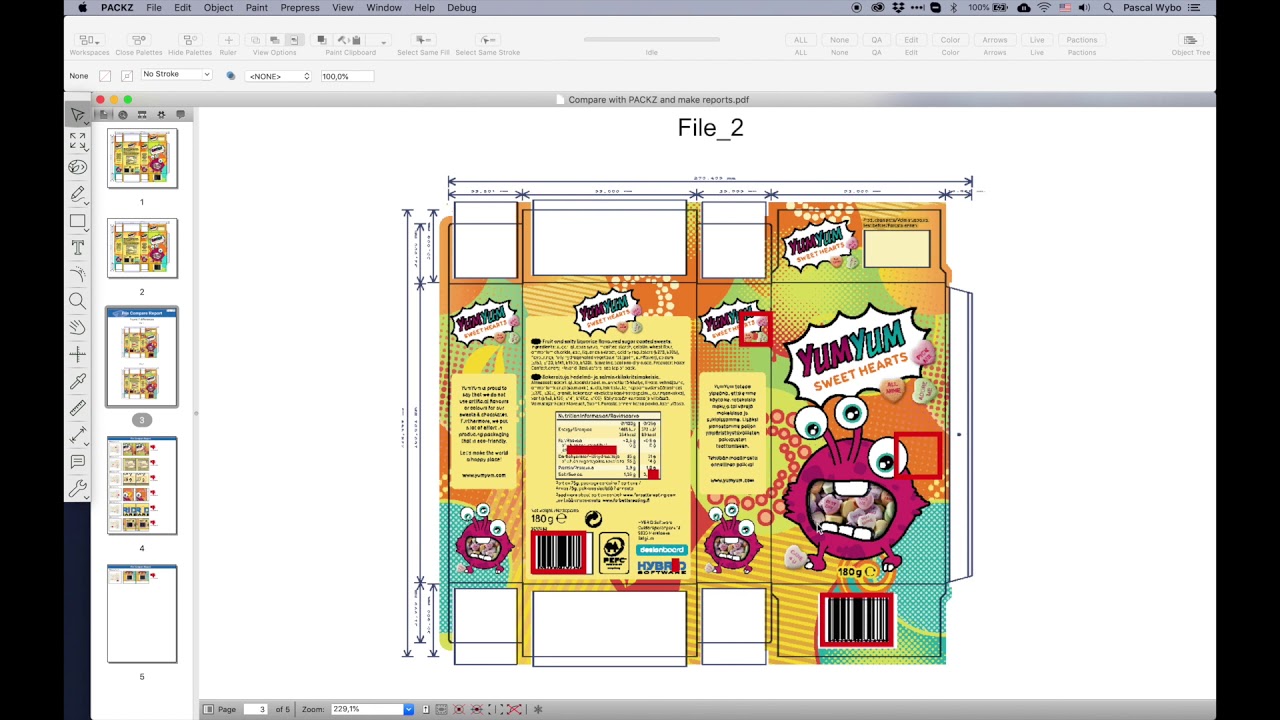Toggle the None view filter
The image size is (1280, 720).
pos(839,40)
